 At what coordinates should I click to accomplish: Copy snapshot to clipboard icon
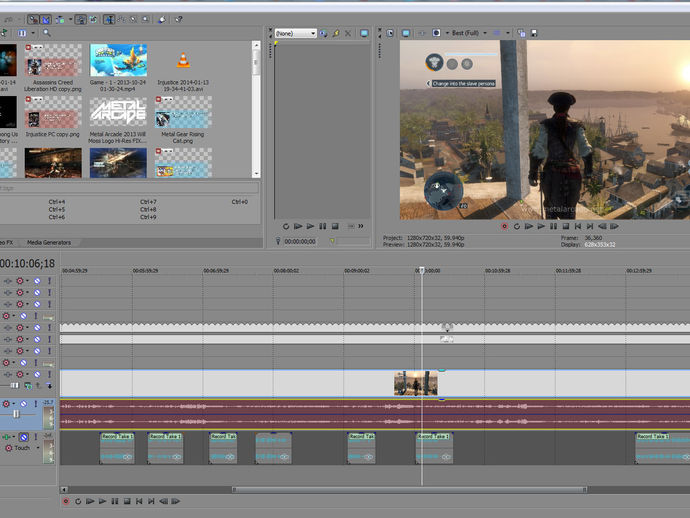coord(521,33)
